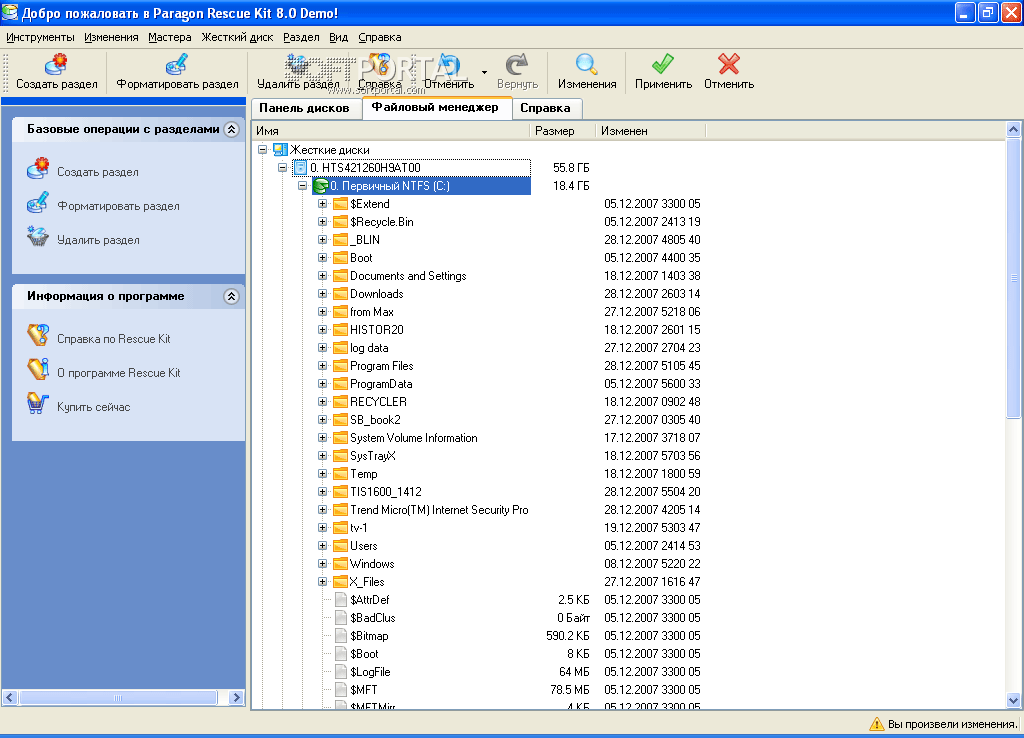Click the info icon beside О программе Rescue Kit
Viewport: 1024px width, 738px height.
[x=38, y=370]
